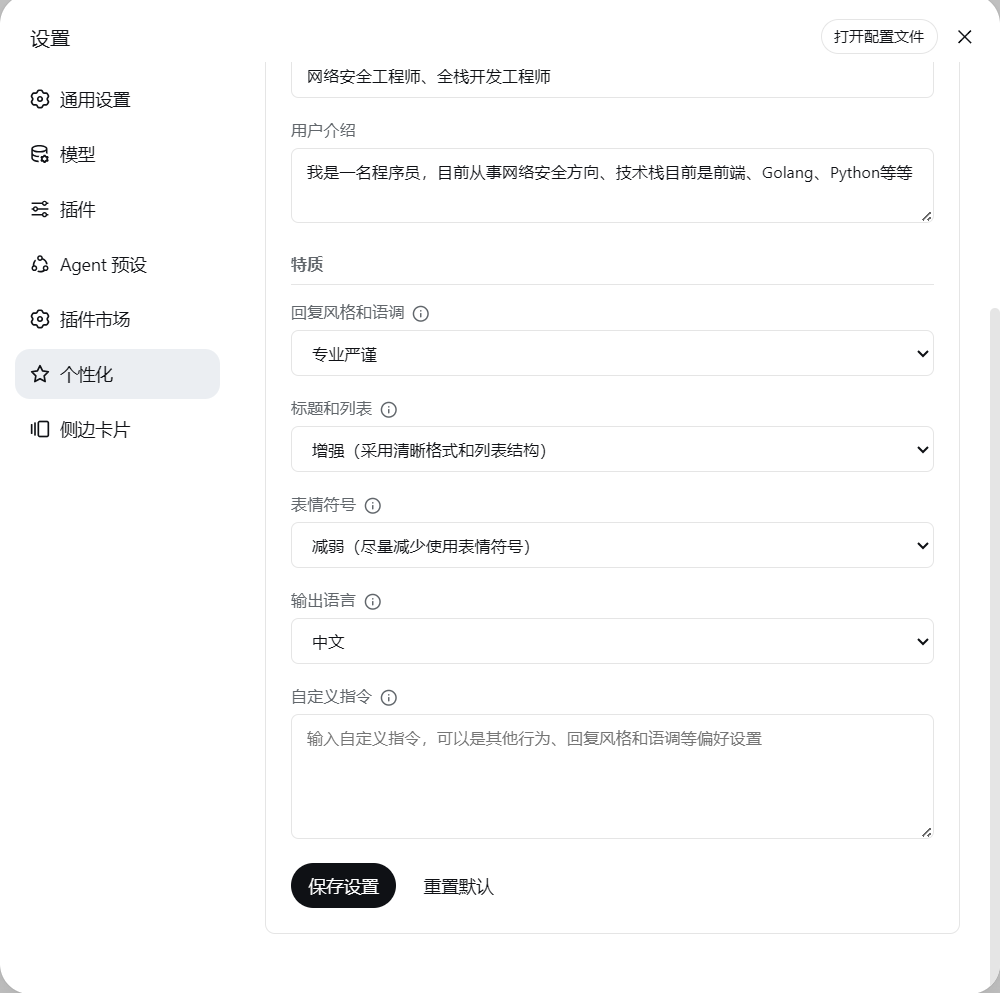This screenshot has width=1000, height=993.
Task: Click the database icon beside 模型
Action: pos(40,154)
